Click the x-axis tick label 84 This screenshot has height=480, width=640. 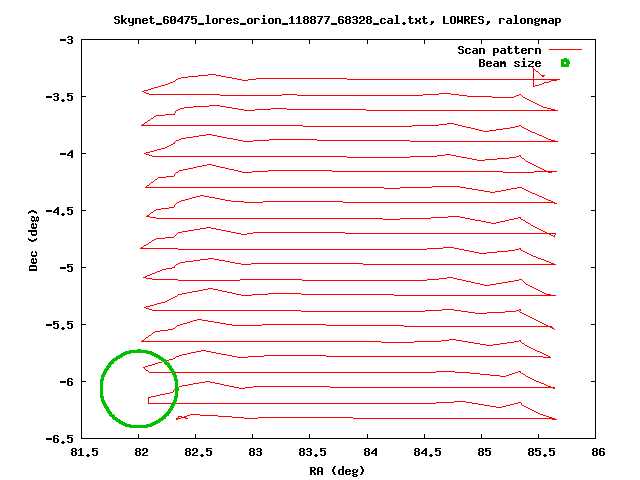[370, 452]
